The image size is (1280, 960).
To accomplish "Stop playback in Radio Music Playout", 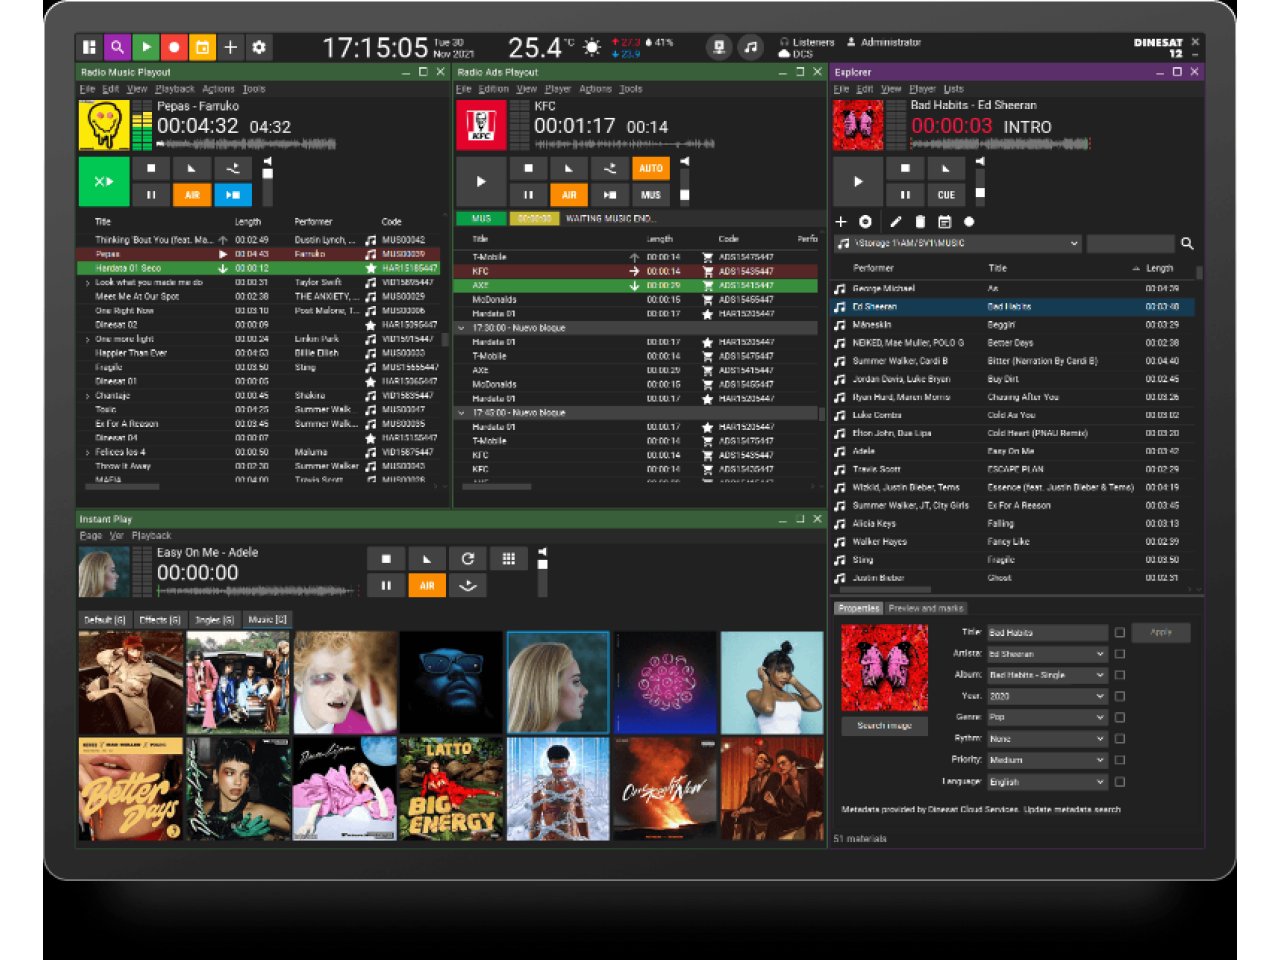I will coord(151,168).
